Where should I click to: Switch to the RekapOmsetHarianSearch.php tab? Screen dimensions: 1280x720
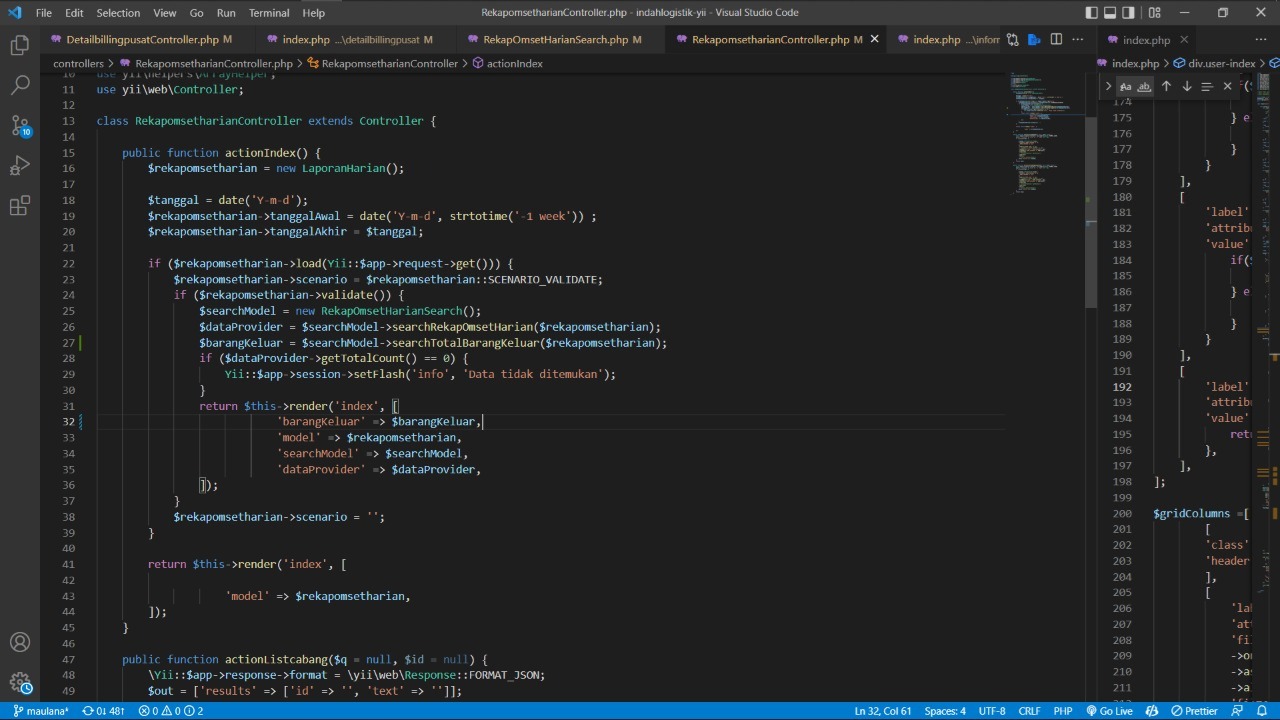tap(555, 40)
